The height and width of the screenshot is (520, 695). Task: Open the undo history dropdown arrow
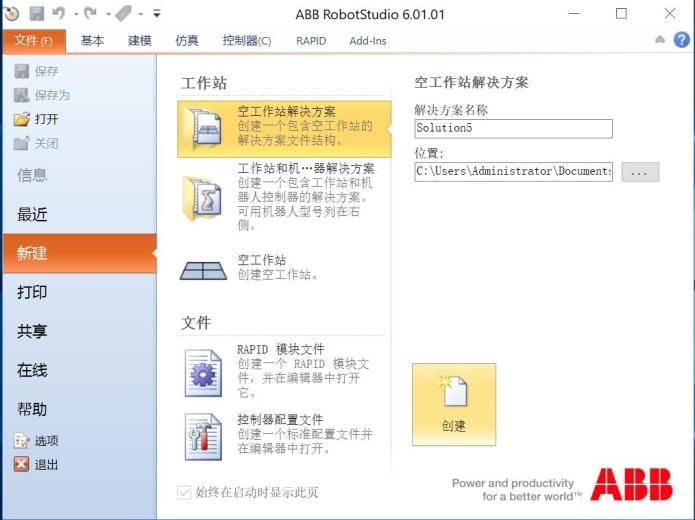tap(76, 14)
